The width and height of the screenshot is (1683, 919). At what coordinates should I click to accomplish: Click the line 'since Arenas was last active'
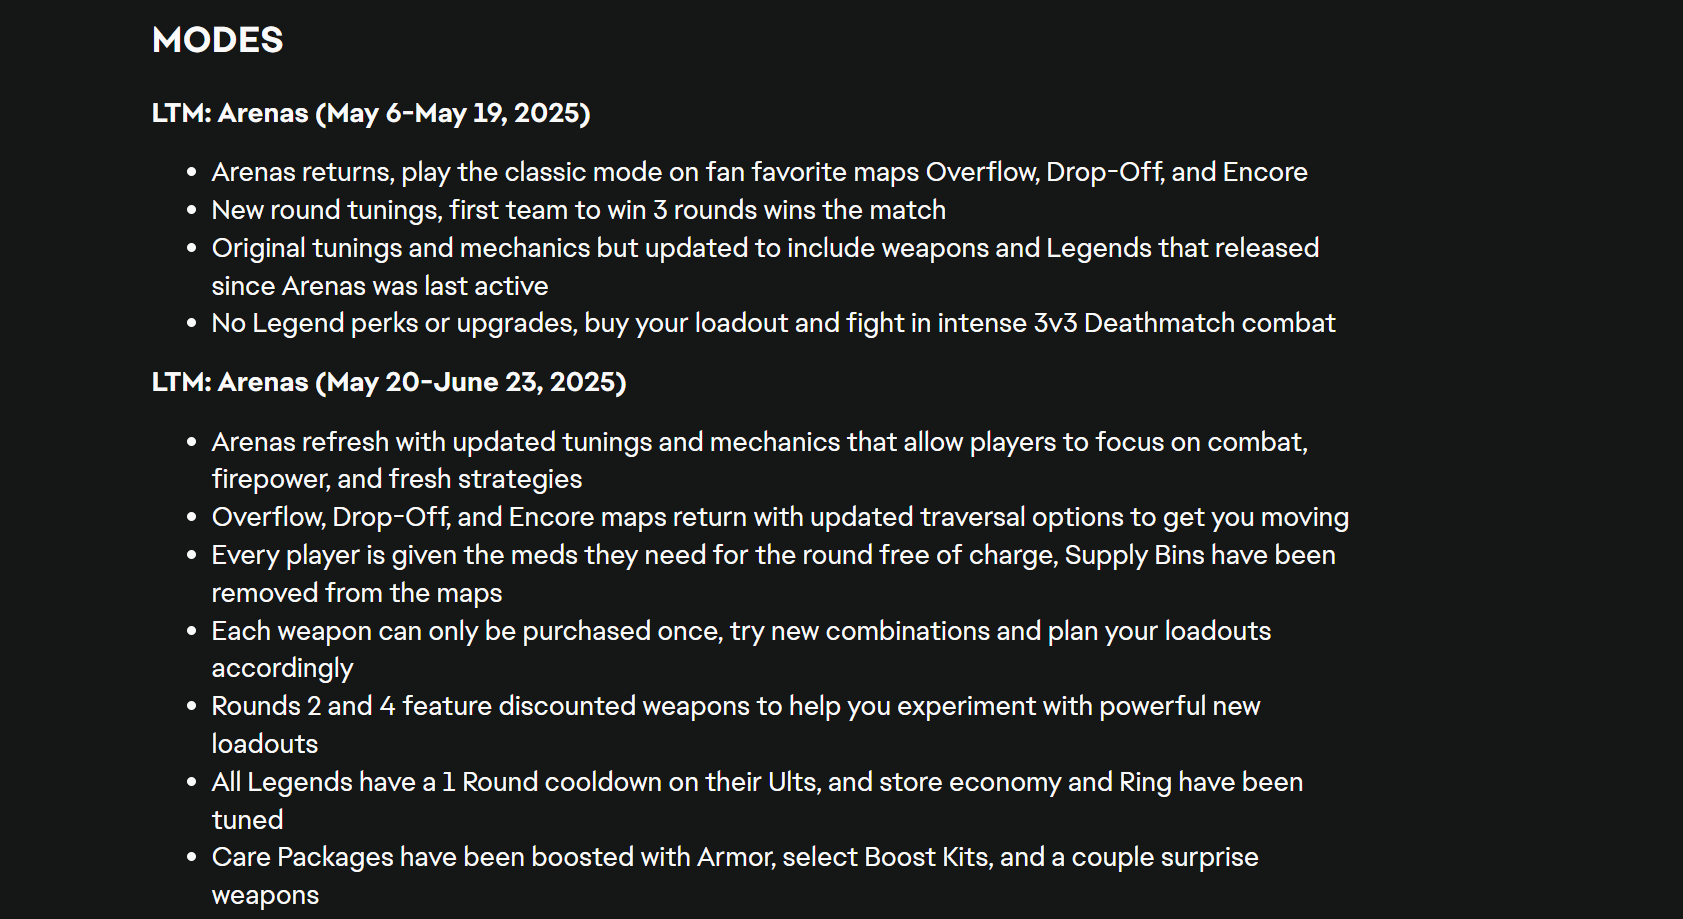pos(380,286)
